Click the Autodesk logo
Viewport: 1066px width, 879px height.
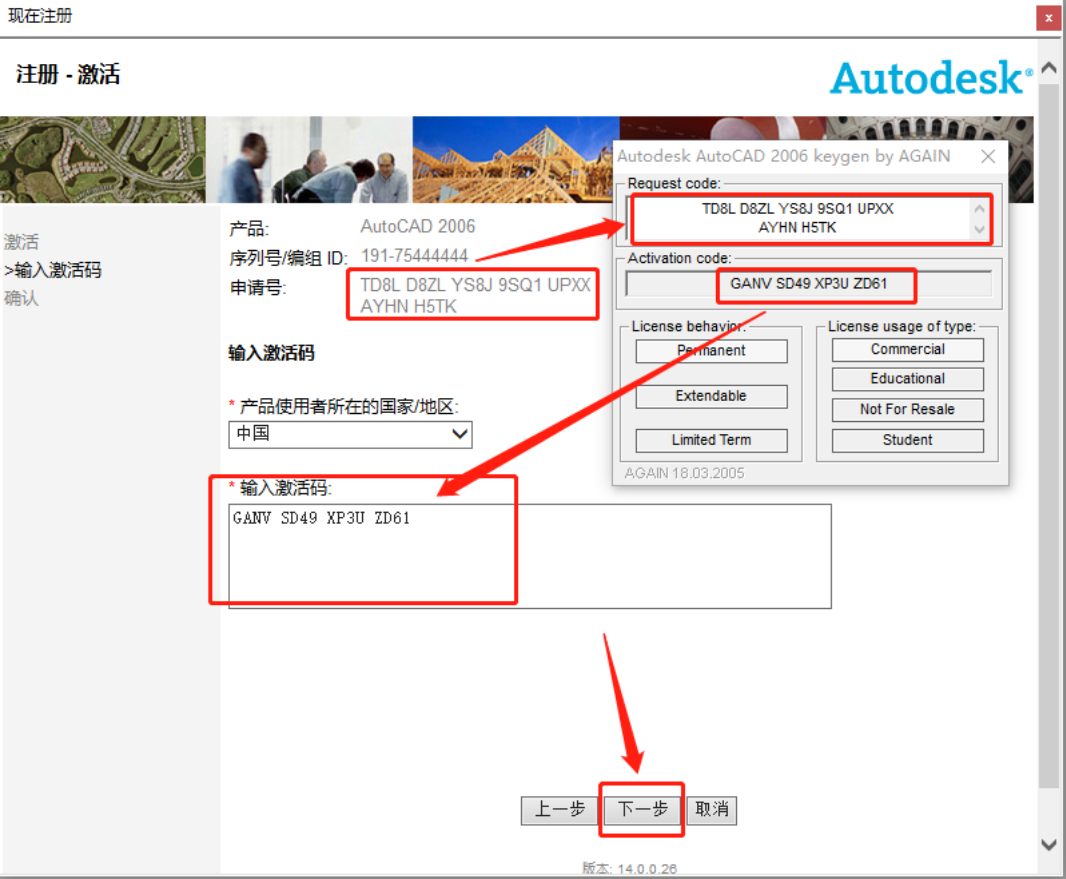[x=931, y=77]
